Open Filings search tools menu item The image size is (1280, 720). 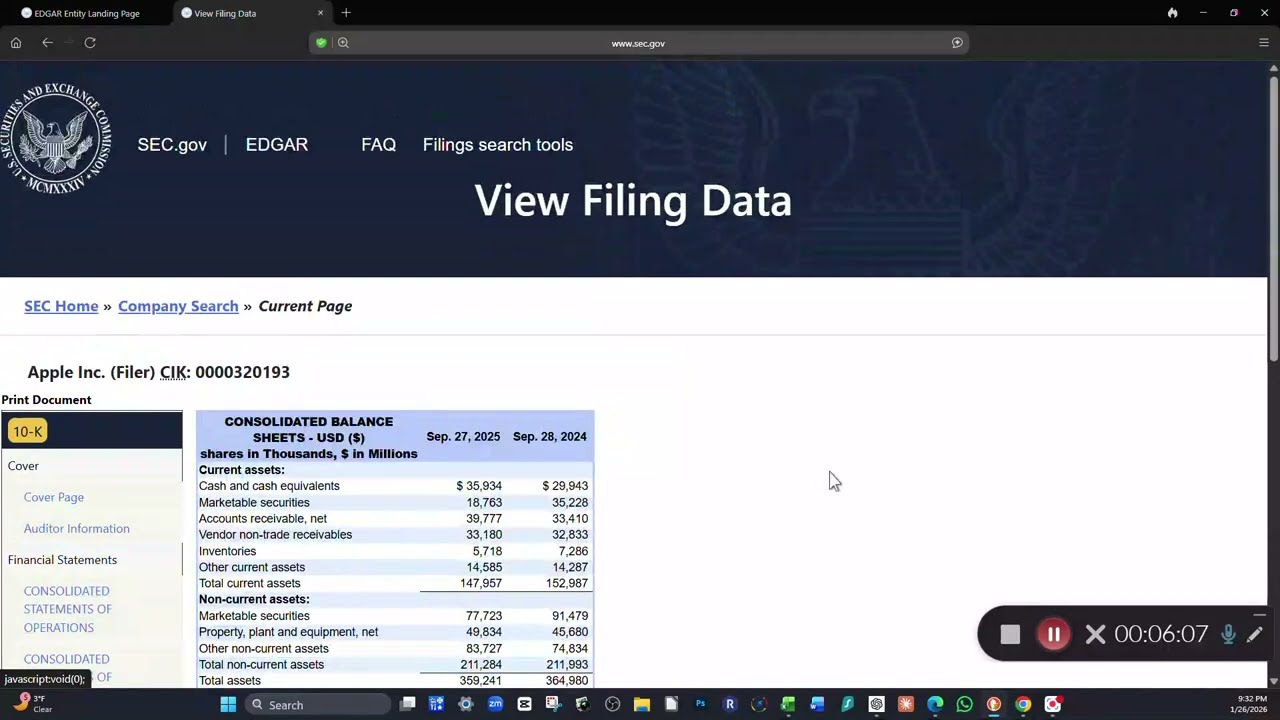(x=498, y=145)
